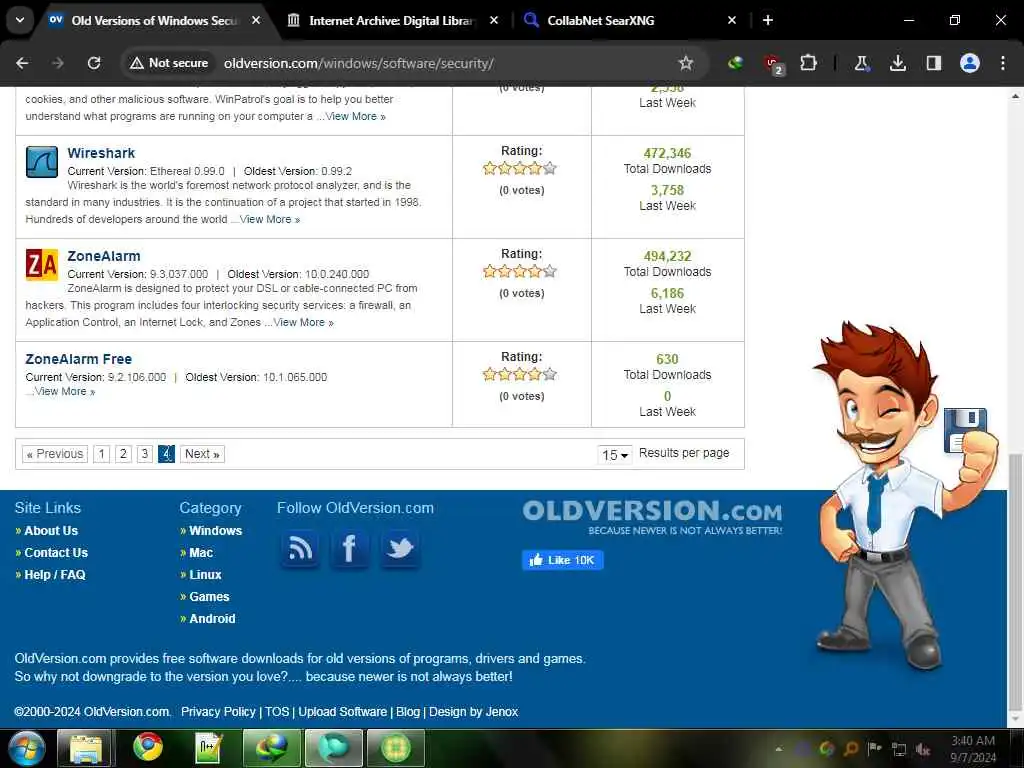Select the Linux category footer link
This screenshot has height=768, width=1024.
pyautogui.click(x=205, y=575)
